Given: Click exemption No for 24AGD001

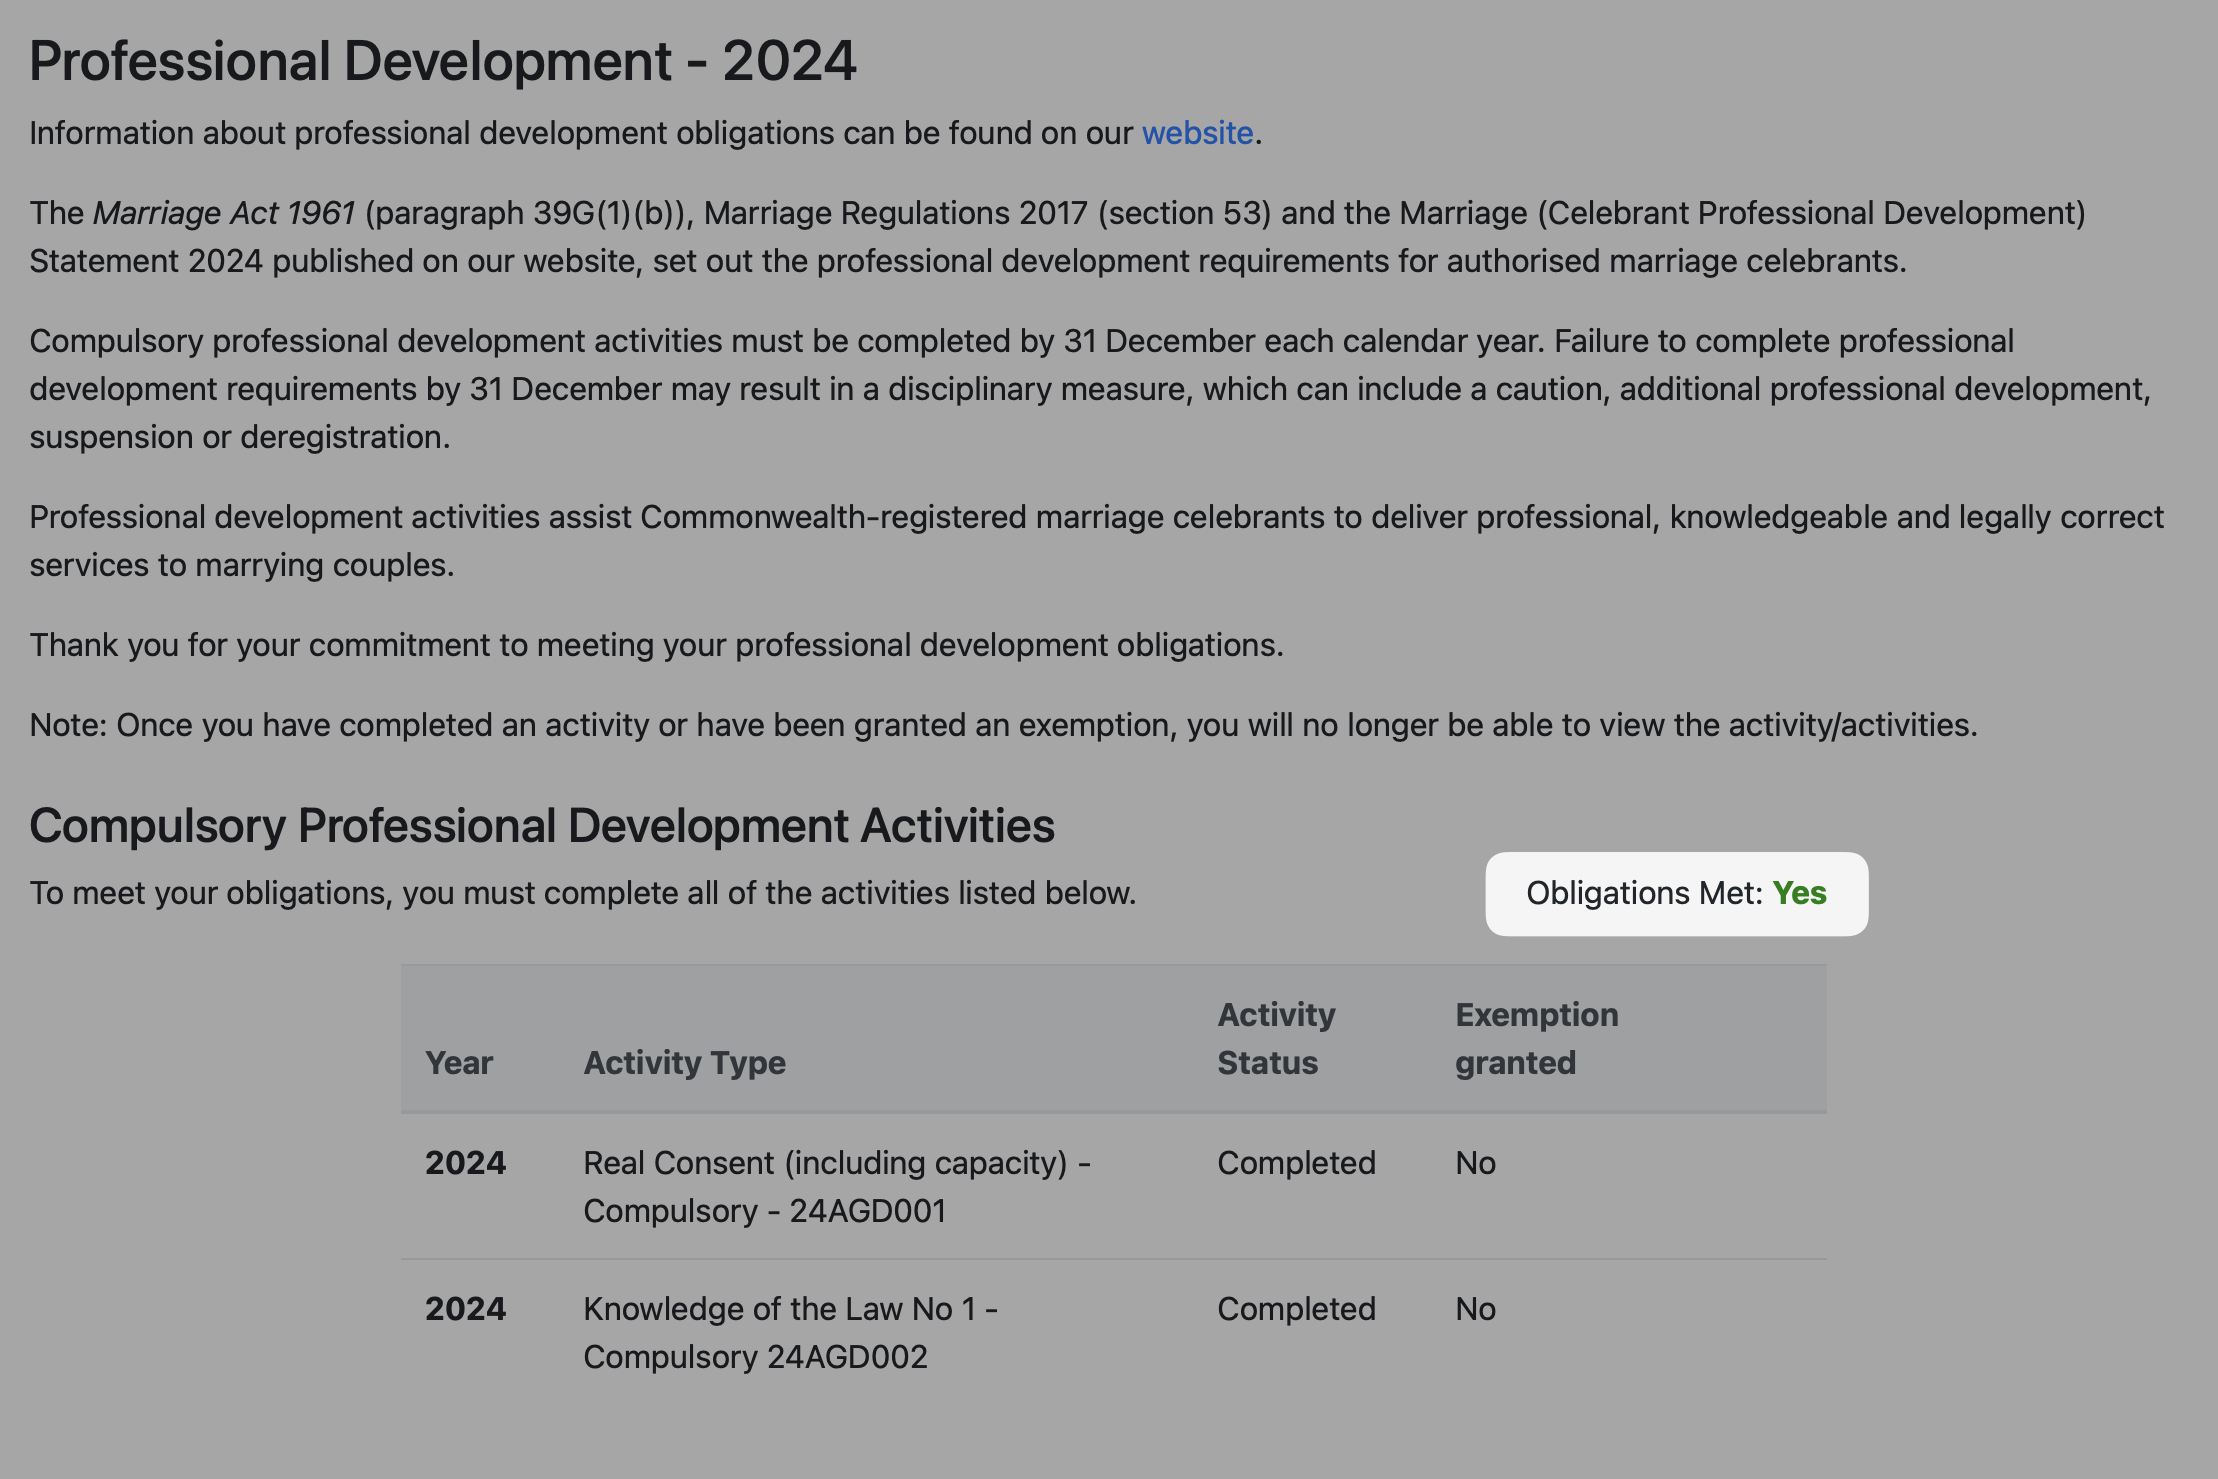Looking at the screenshot, I should (x=1475, y=1163).
